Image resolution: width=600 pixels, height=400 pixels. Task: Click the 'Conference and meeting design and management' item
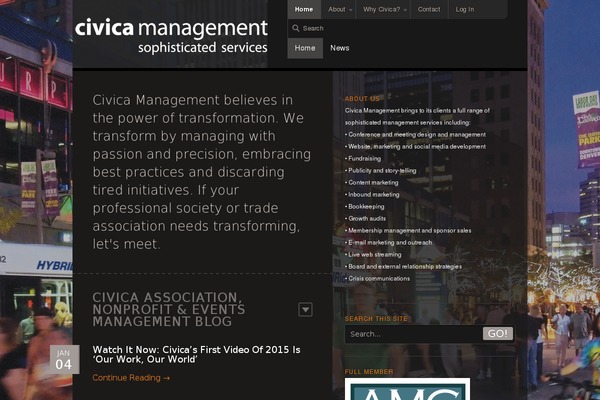coord(415,135)
